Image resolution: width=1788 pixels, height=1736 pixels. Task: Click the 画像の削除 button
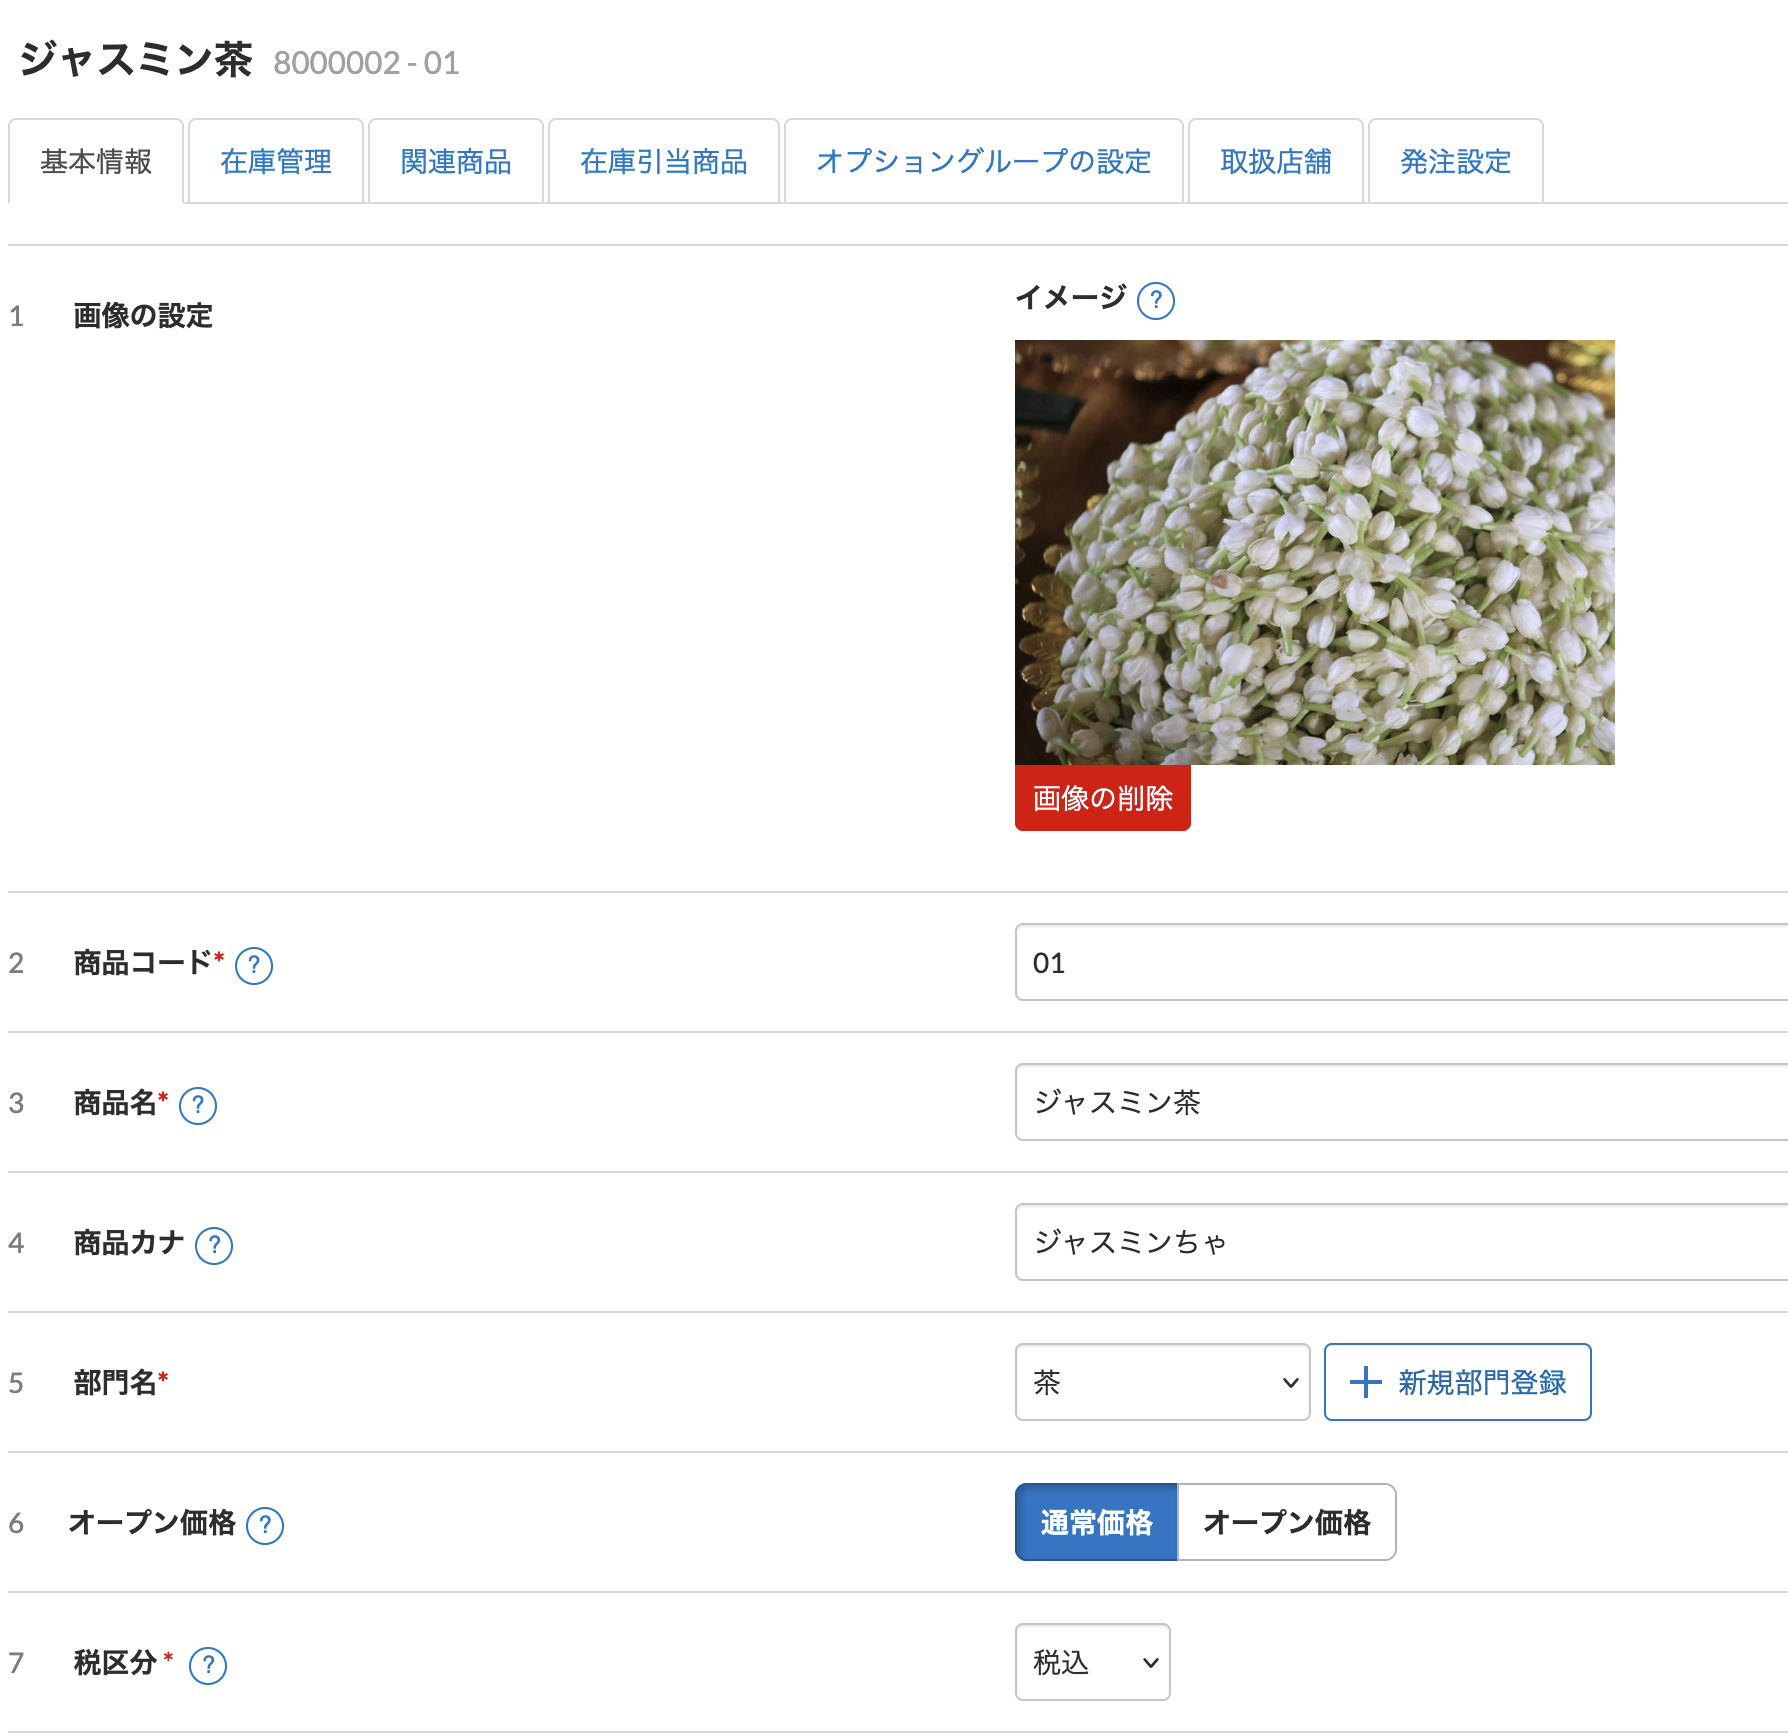pos(1103,798)
